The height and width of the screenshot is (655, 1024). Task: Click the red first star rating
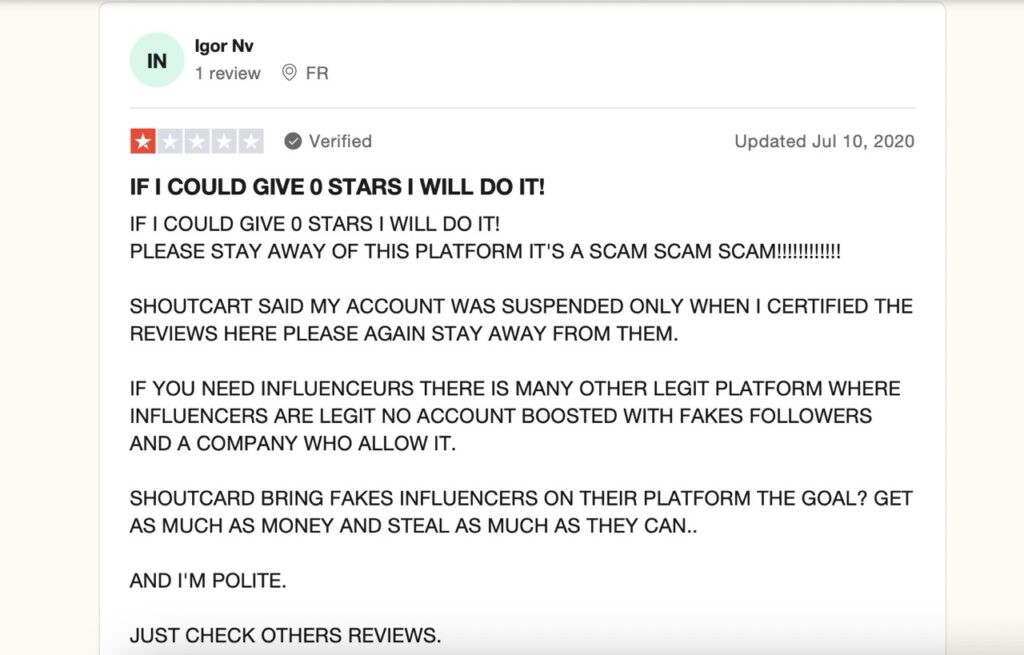(x=143, y=141)
